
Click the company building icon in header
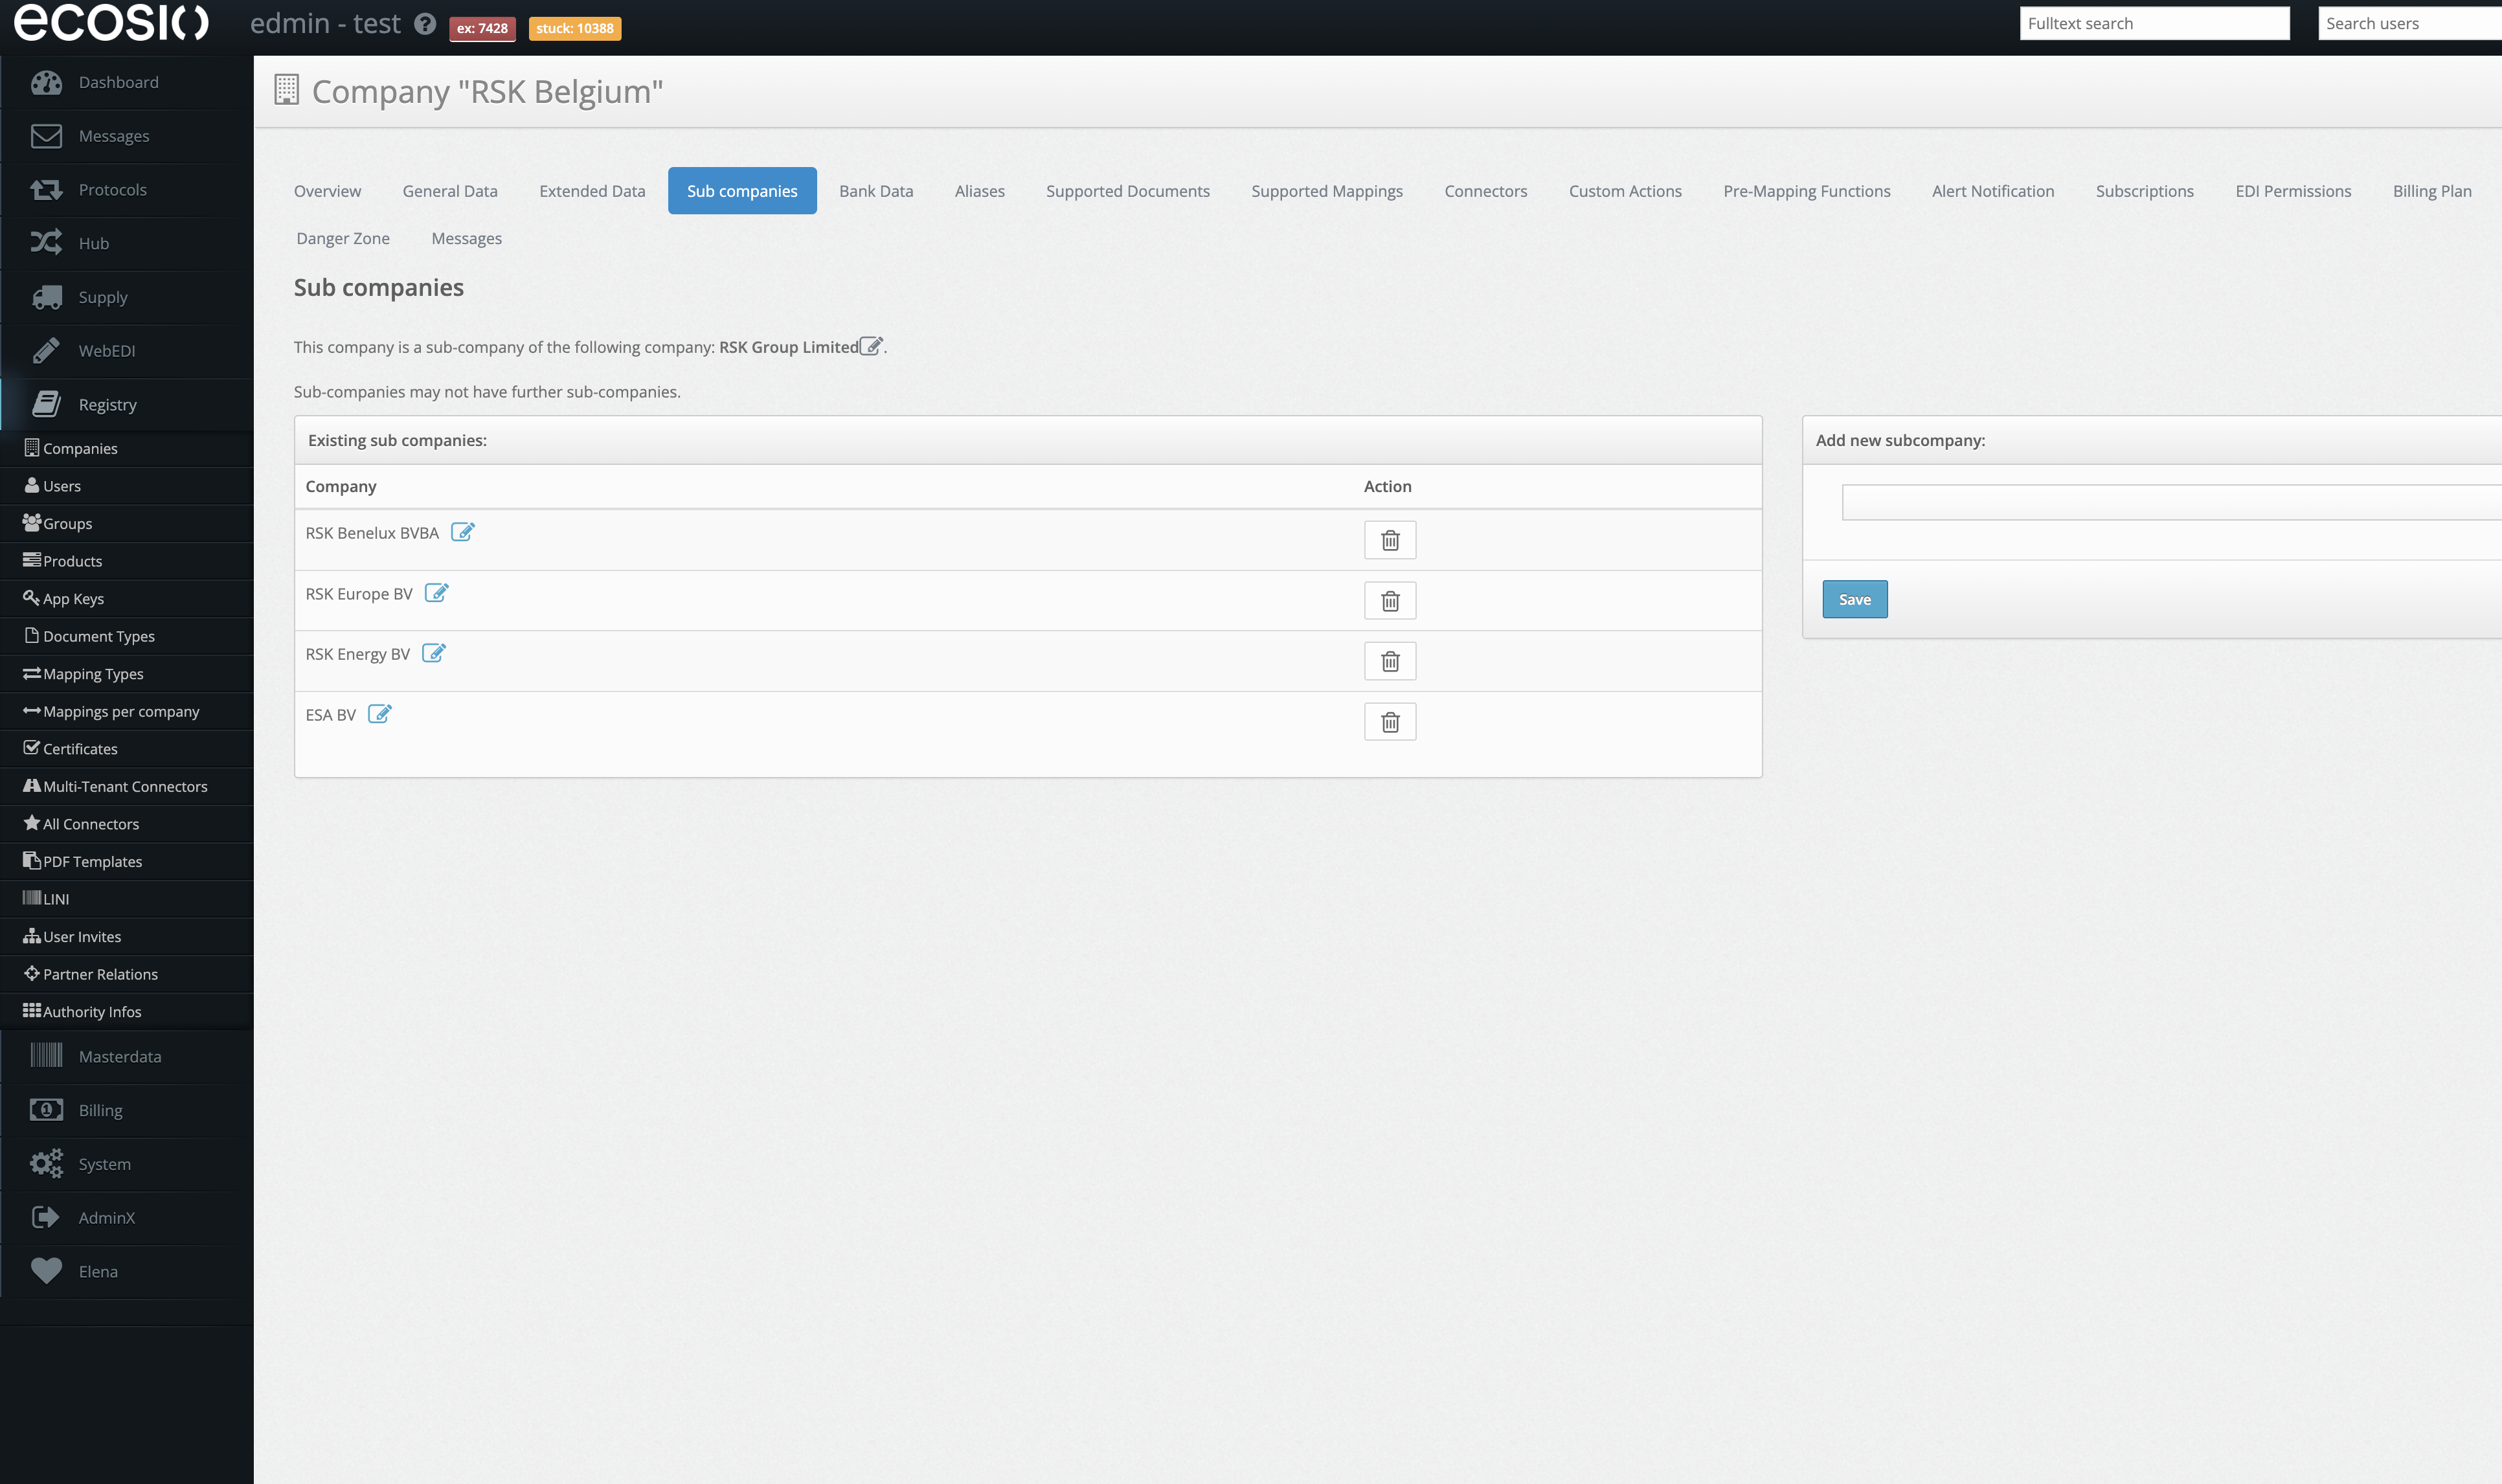[x=286, y=90]
